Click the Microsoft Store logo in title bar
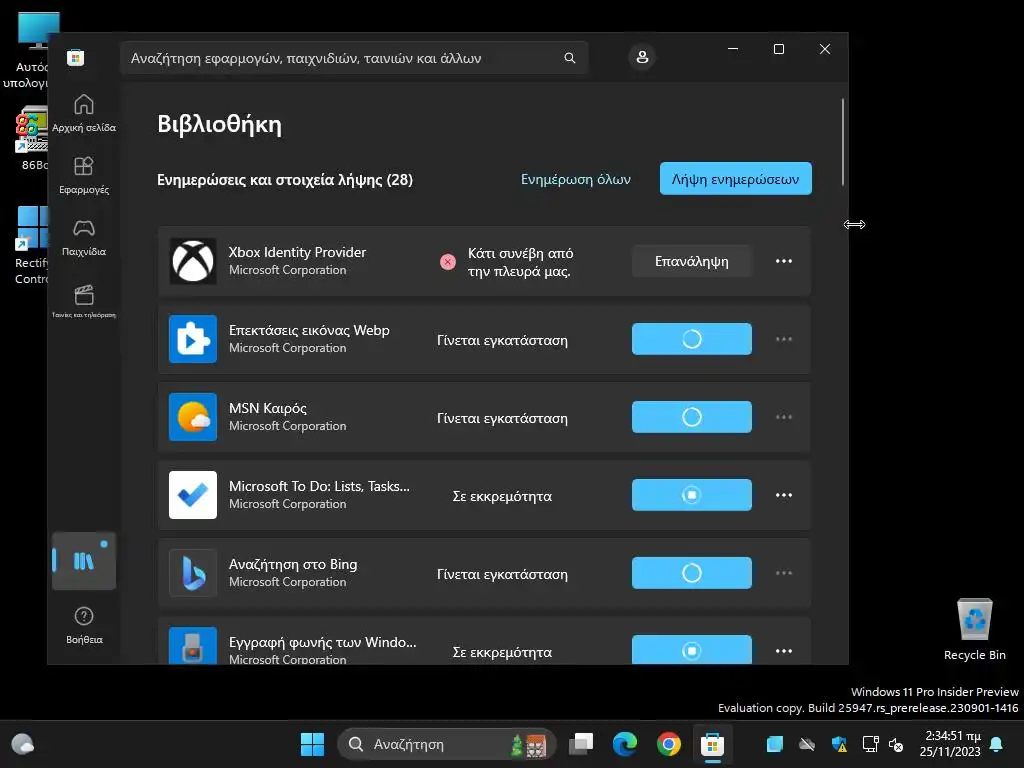Image resolution: width=1024 pixels, height=768 pixels. click(x=76, y=57)
